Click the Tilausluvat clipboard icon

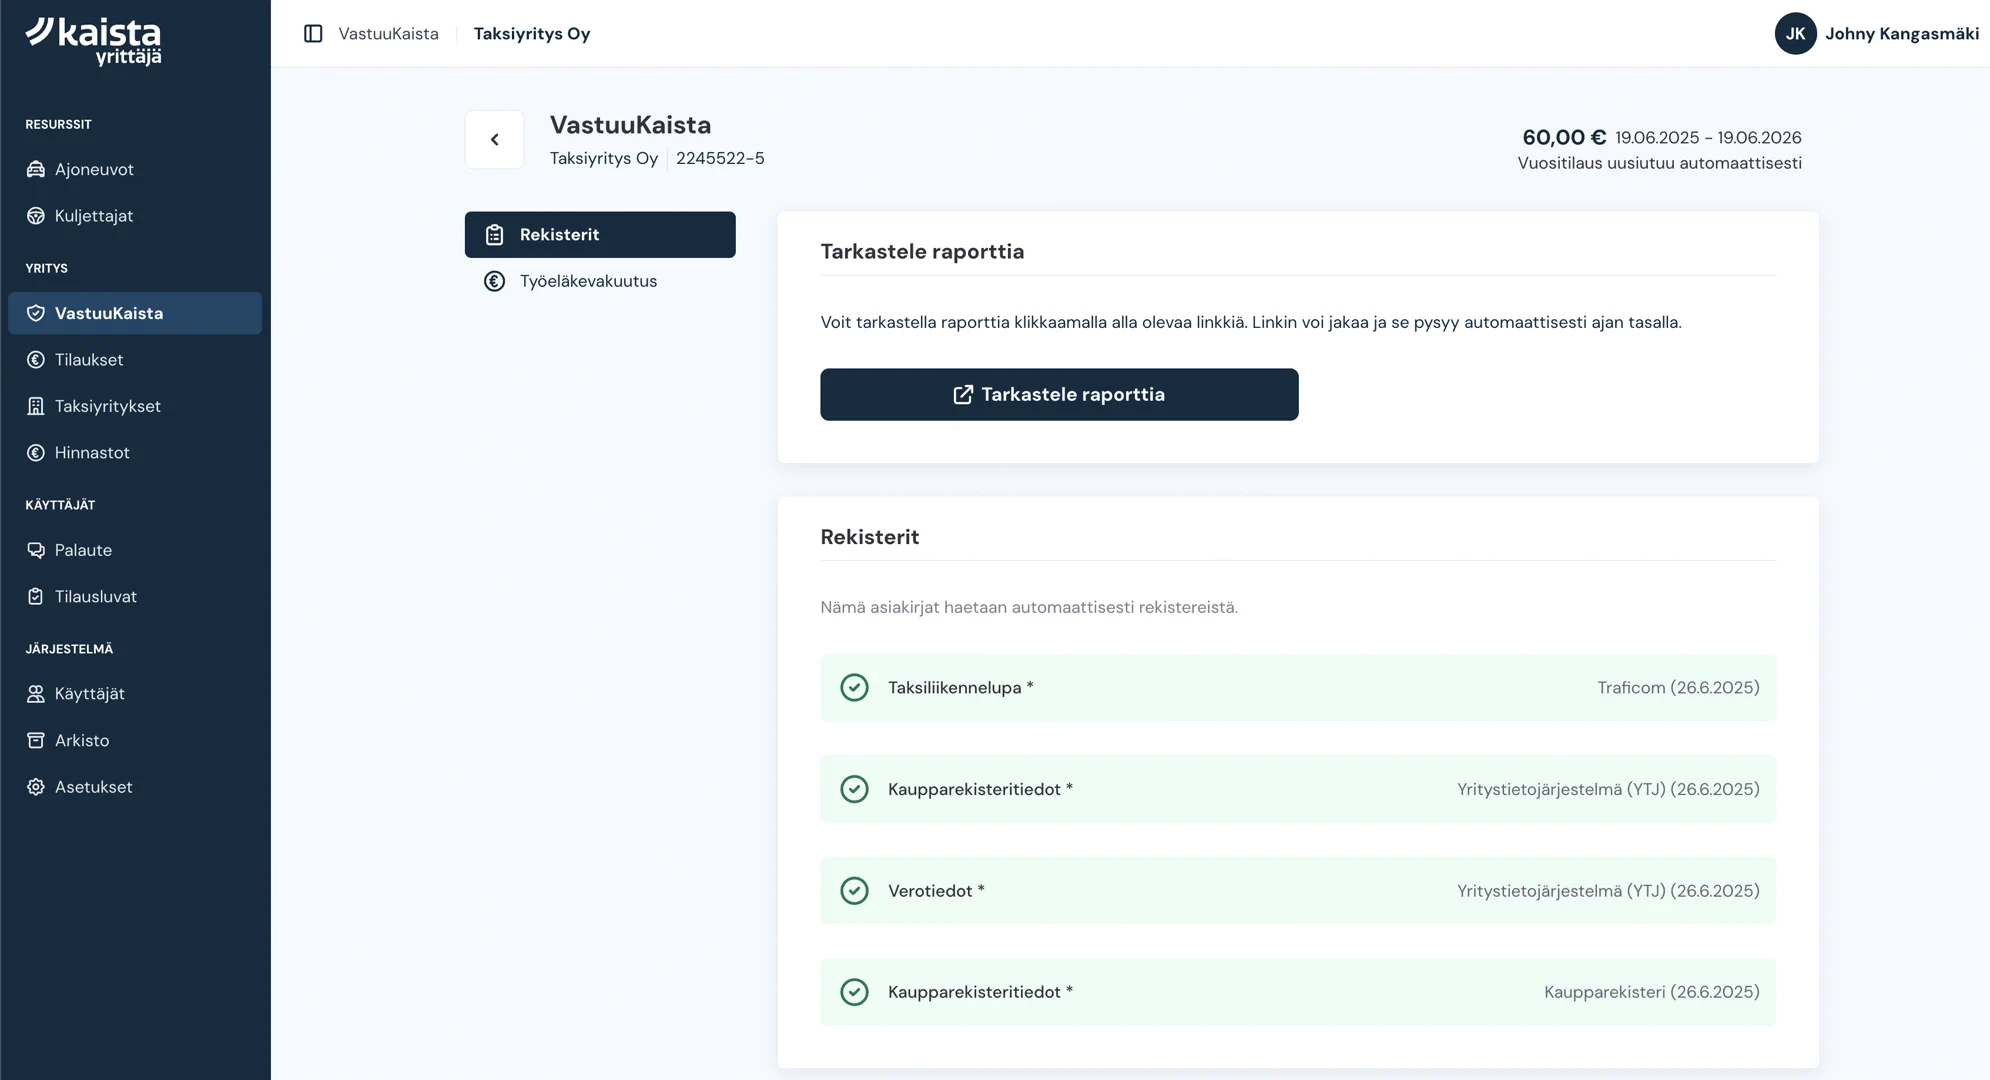click(36, 597)
